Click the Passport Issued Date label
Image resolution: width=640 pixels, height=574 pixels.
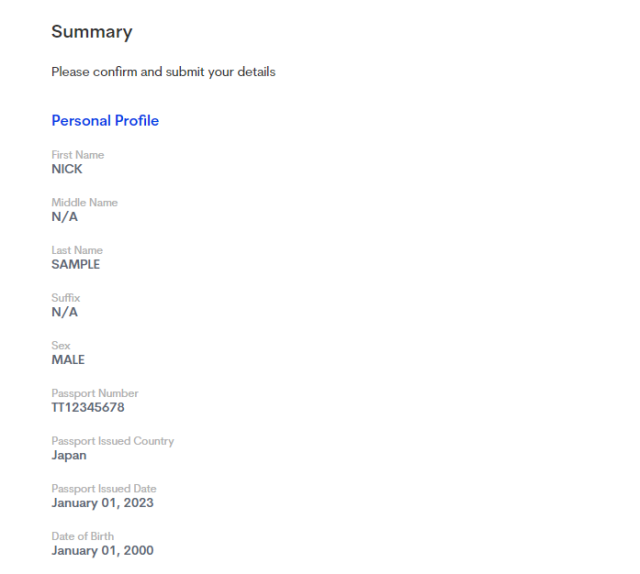point(104,489)
